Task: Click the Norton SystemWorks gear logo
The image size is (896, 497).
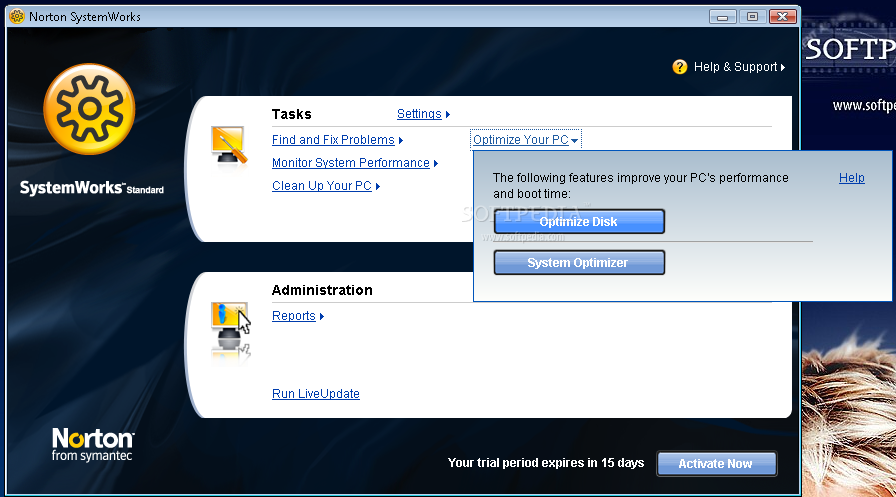Action: 89,109
